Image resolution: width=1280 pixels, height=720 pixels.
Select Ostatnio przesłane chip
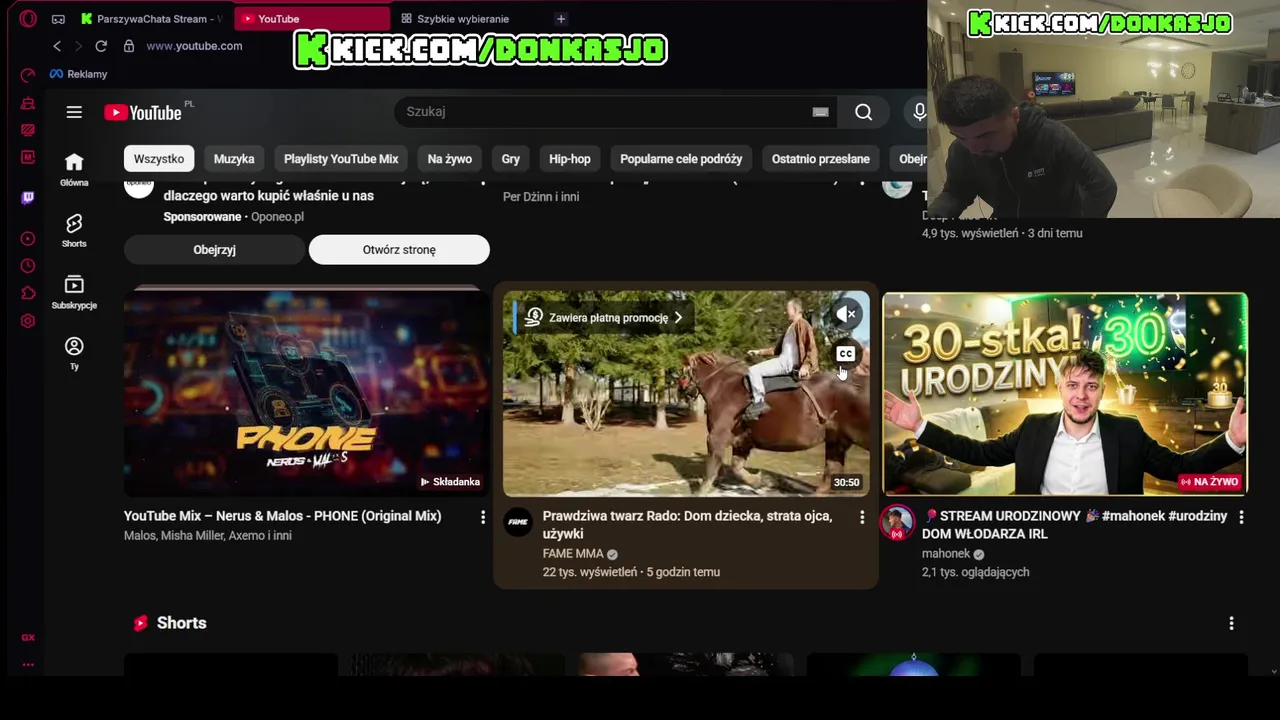click(x=821, y=159)
